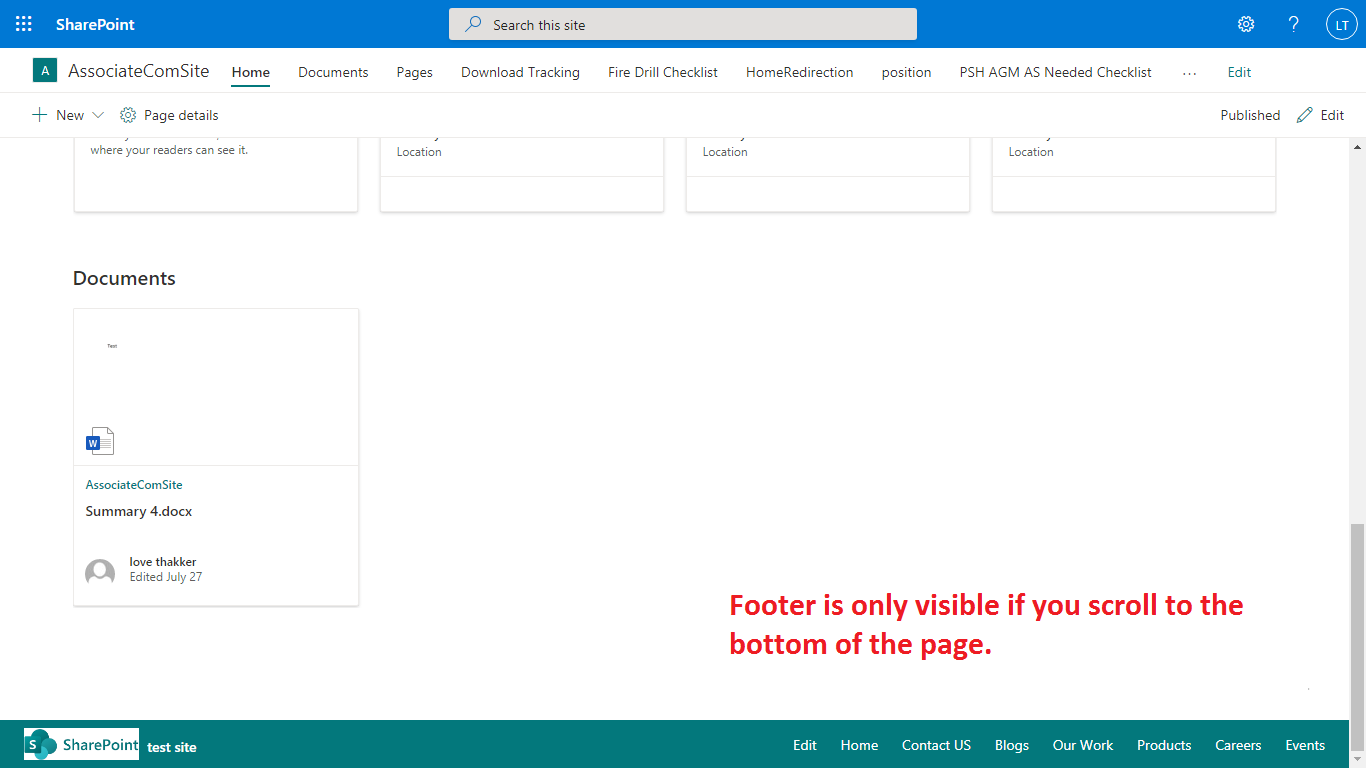The image size is (1366, 768).
Task: Navigate to Download Tracking
Action: point(520,72)
